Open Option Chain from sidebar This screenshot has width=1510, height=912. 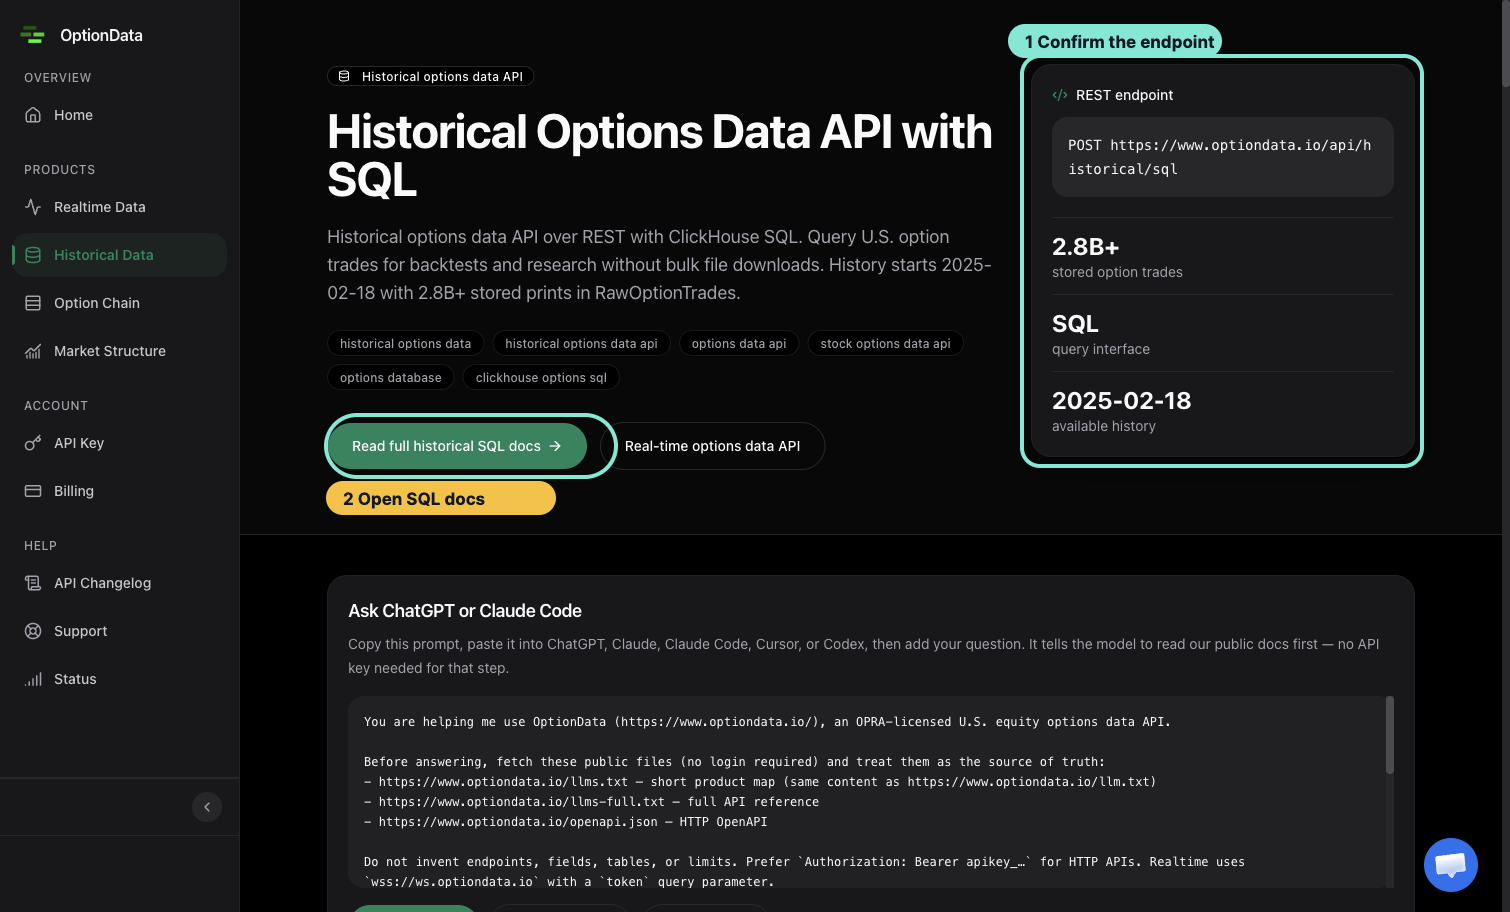119,303
